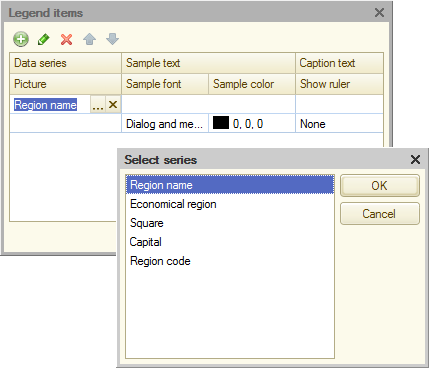Confirm the selection with OK
The height and width of the screenshot is (368, 429).
380,186
